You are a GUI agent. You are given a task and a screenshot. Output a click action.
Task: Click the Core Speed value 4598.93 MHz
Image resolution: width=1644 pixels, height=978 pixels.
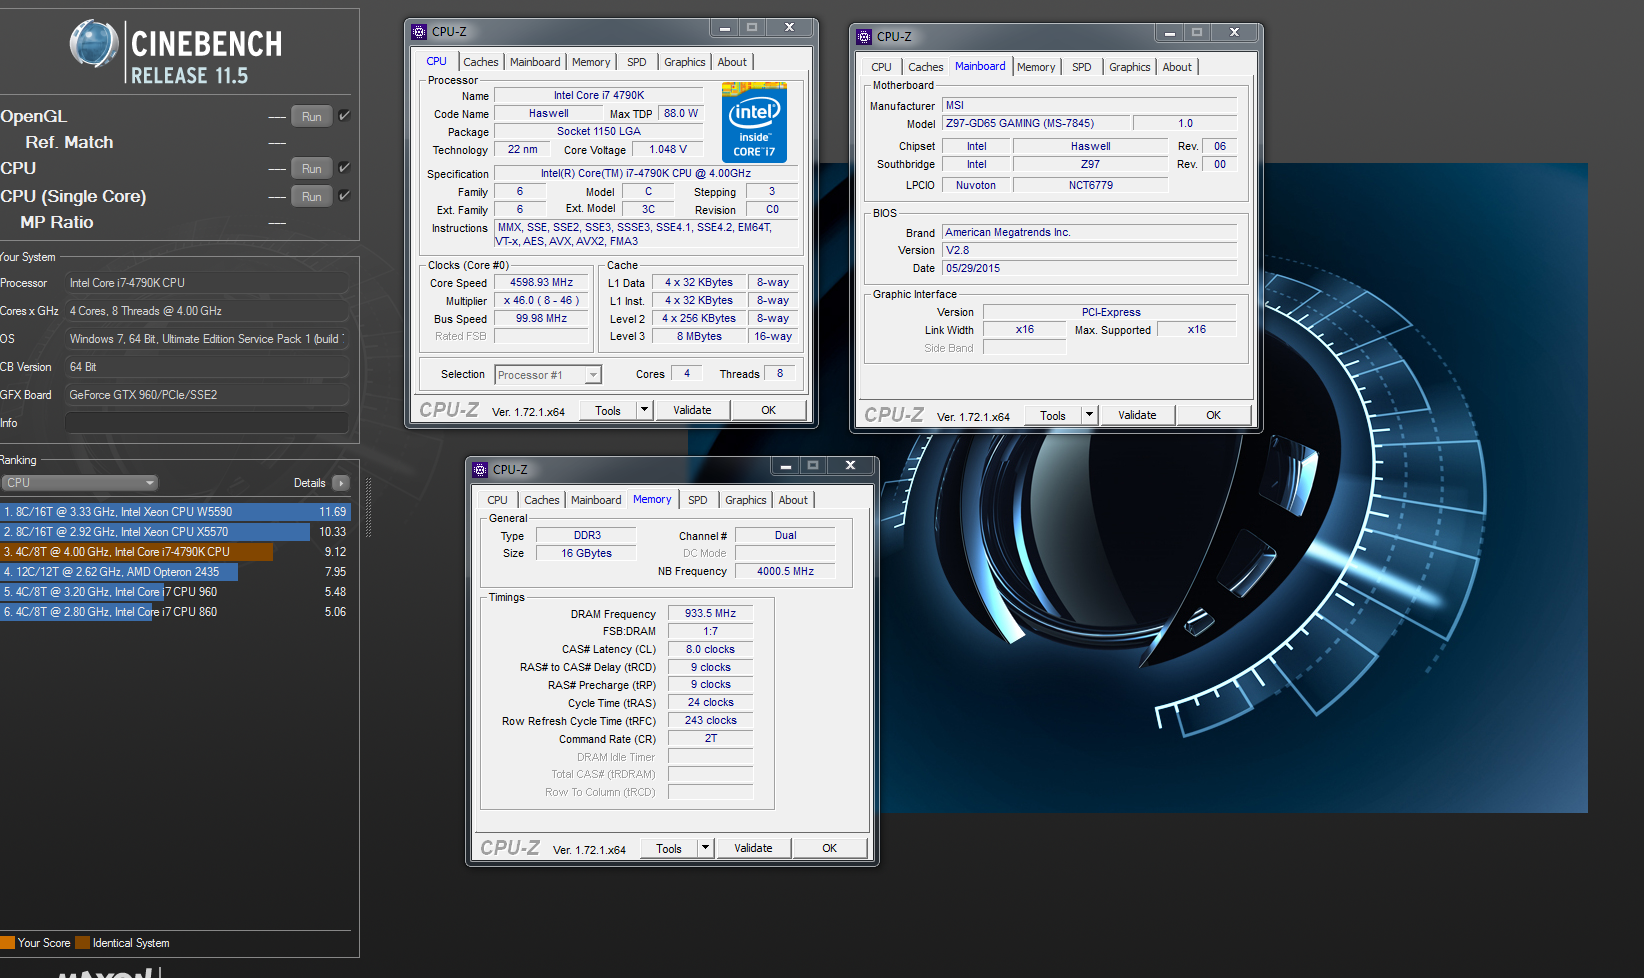[x=541, y=283]
